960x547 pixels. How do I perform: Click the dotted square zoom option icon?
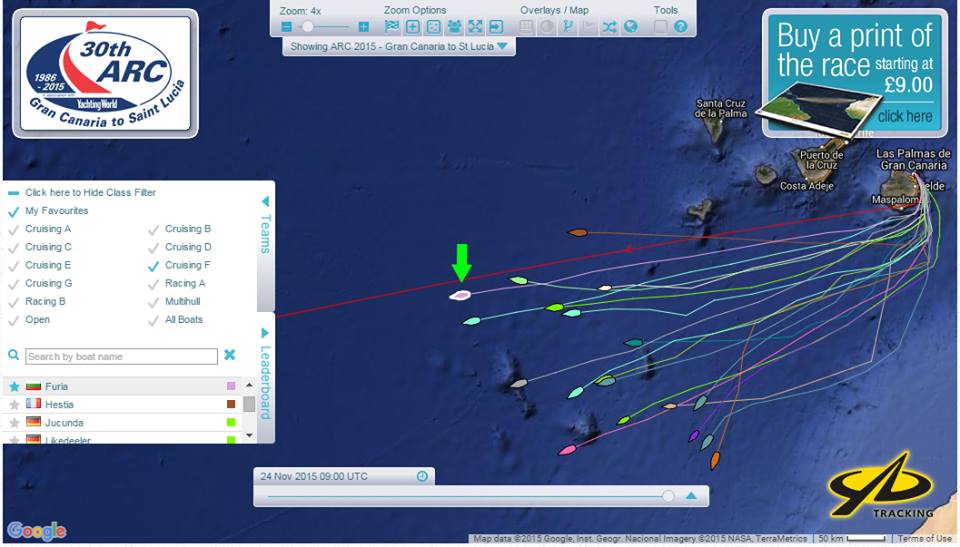pyautogui.click(x=433, y=26)
